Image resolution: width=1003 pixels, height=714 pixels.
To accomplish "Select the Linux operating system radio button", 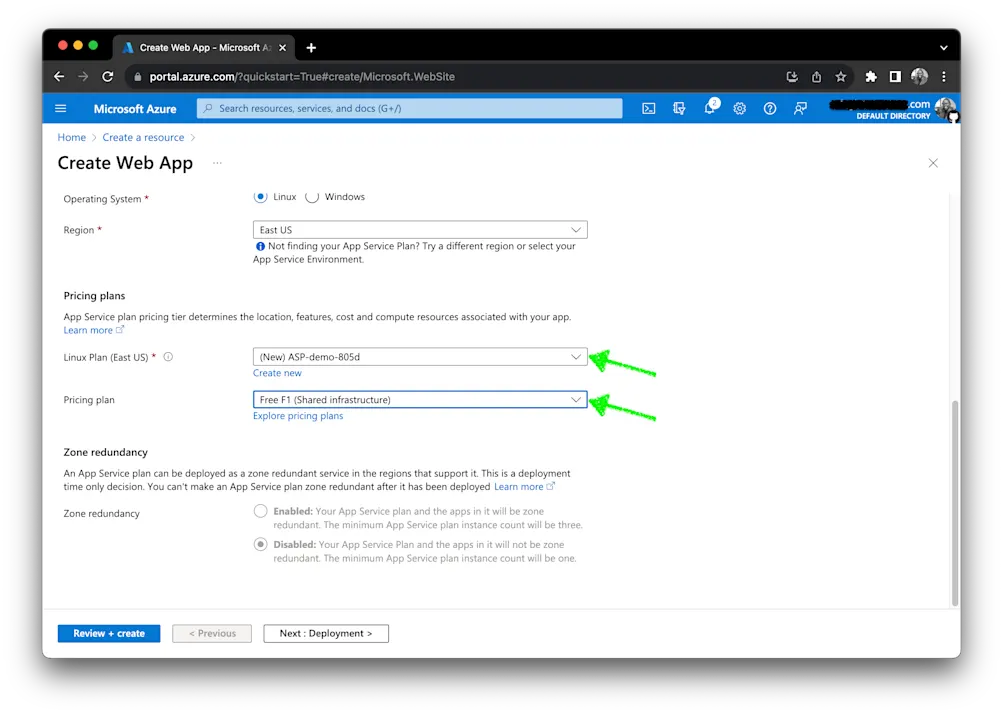I will 260,197.
